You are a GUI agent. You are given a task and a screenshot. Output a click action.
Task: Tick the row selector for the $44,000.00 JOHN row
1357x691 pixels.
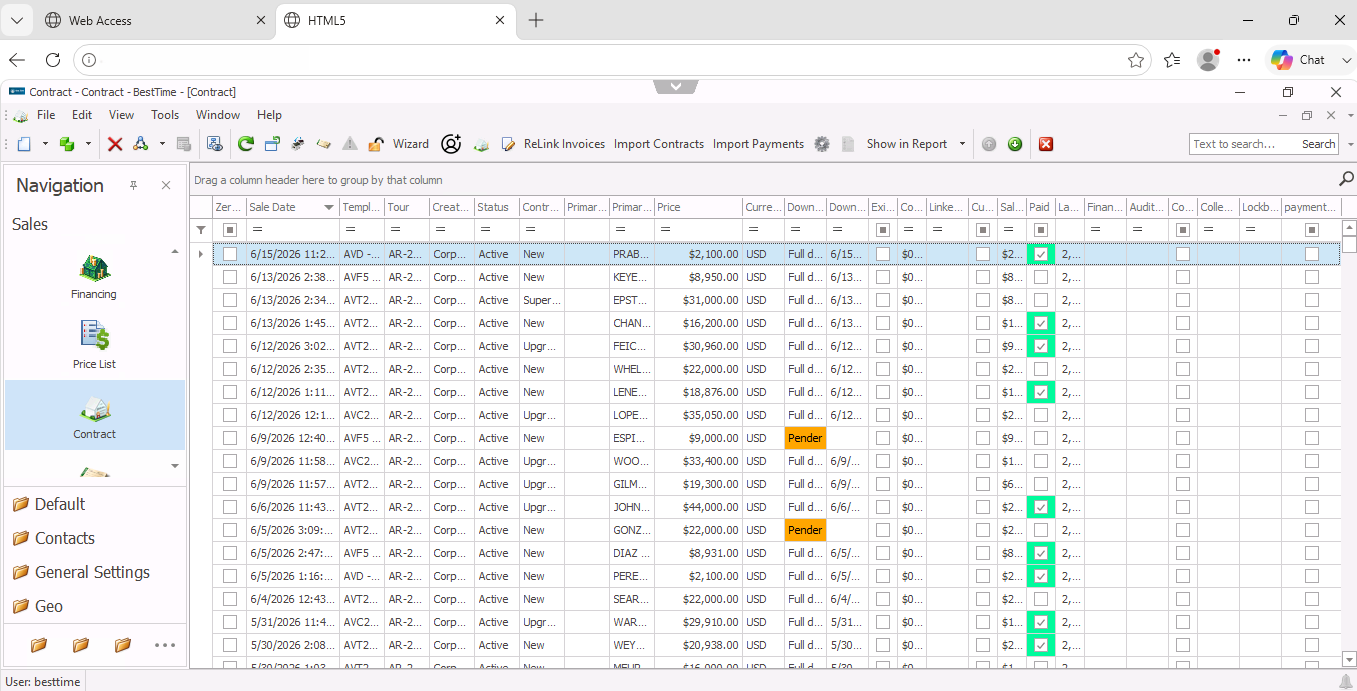click(x=230, y=507)
